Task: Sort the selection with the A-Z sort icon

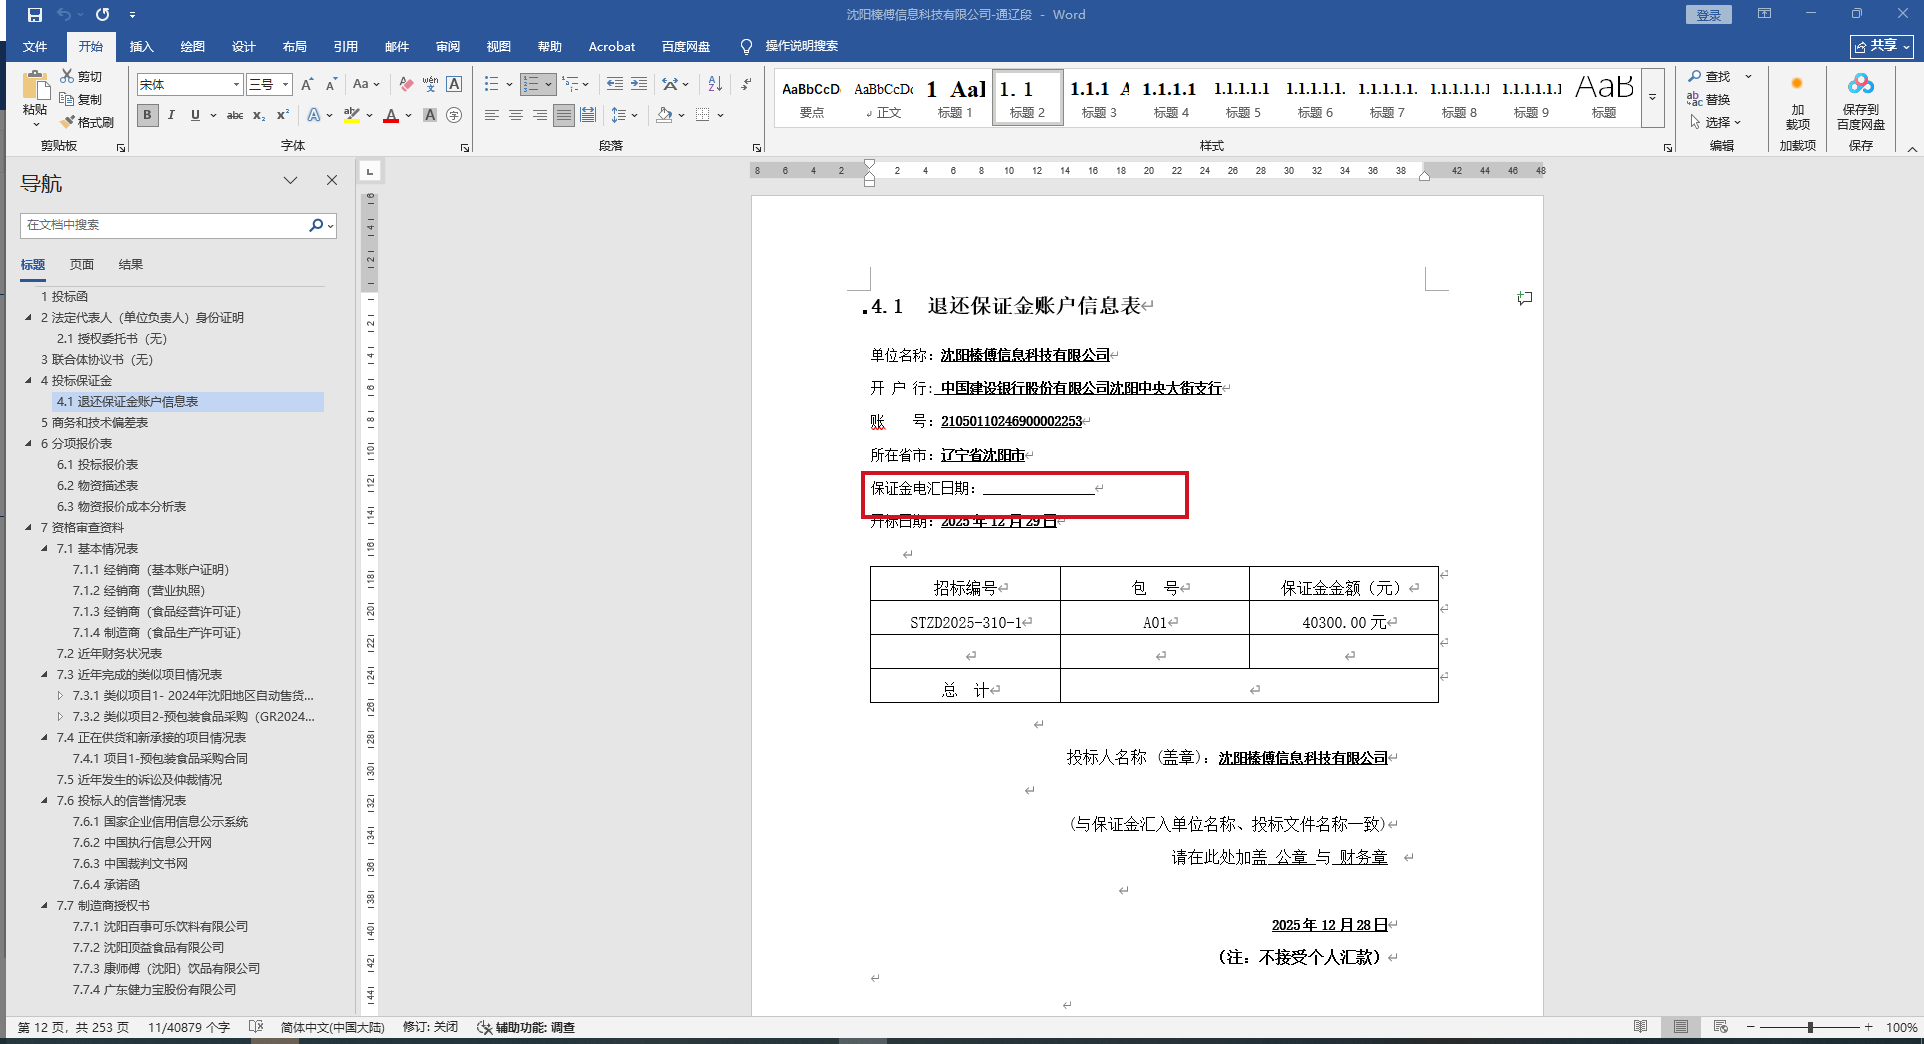Action: tap(715, 84)
